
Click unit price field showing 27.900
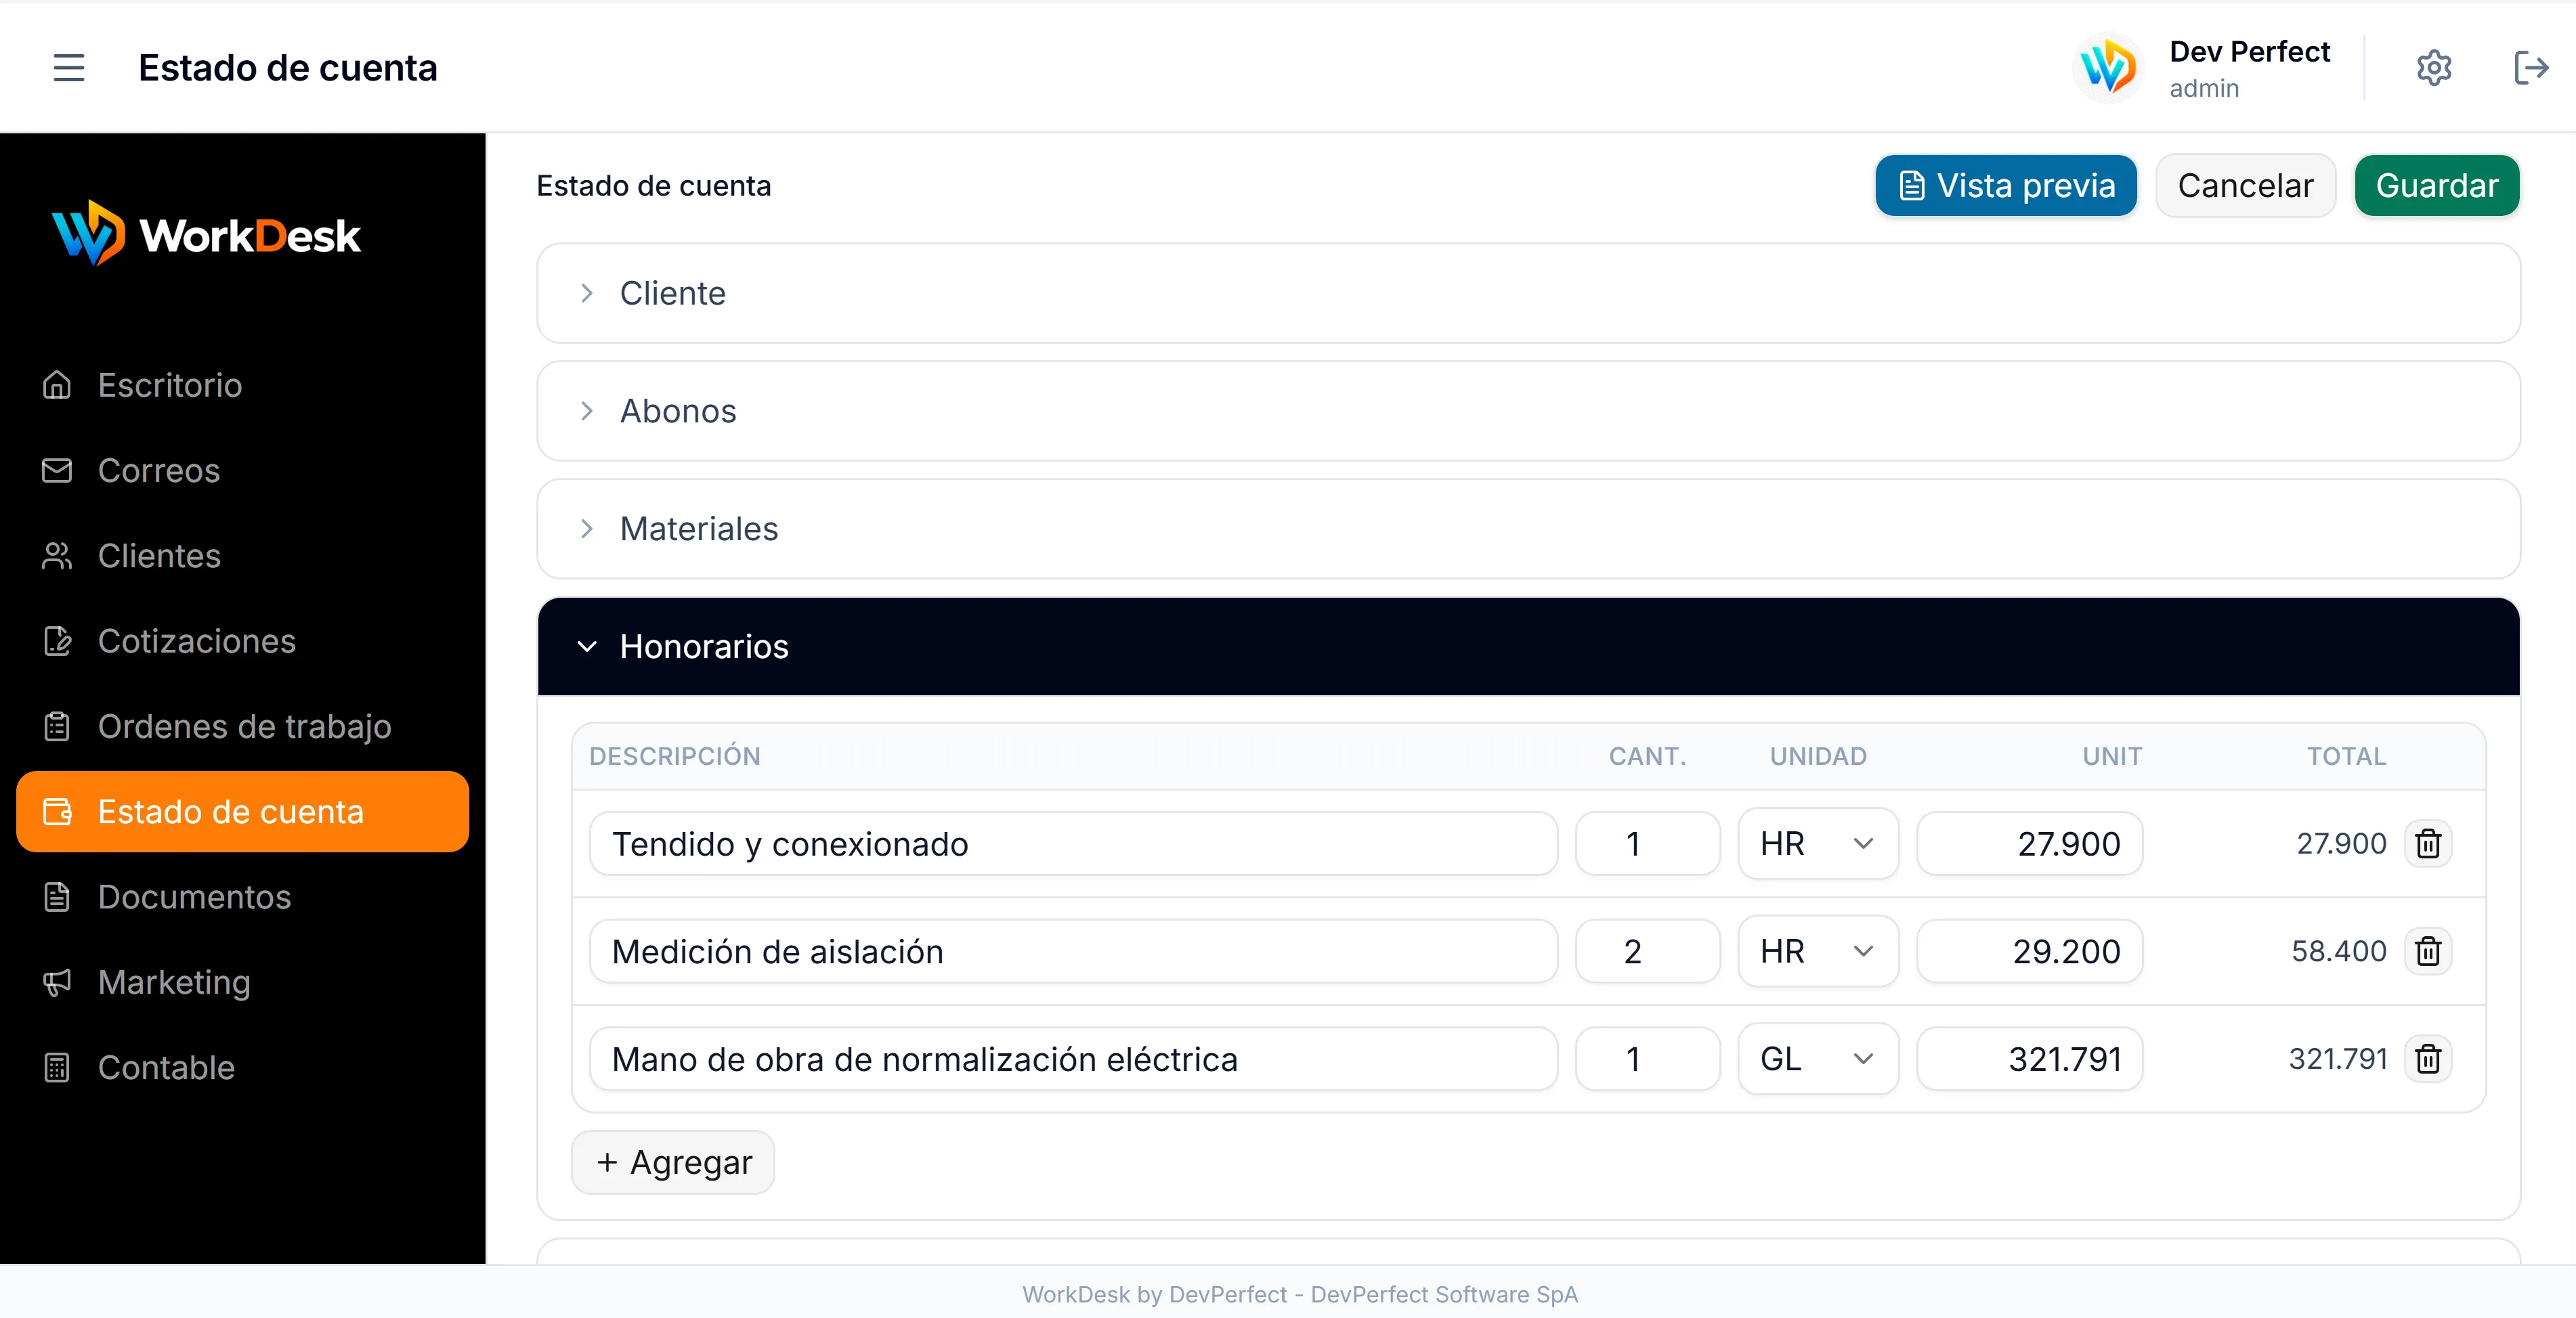coord(2029,844)
